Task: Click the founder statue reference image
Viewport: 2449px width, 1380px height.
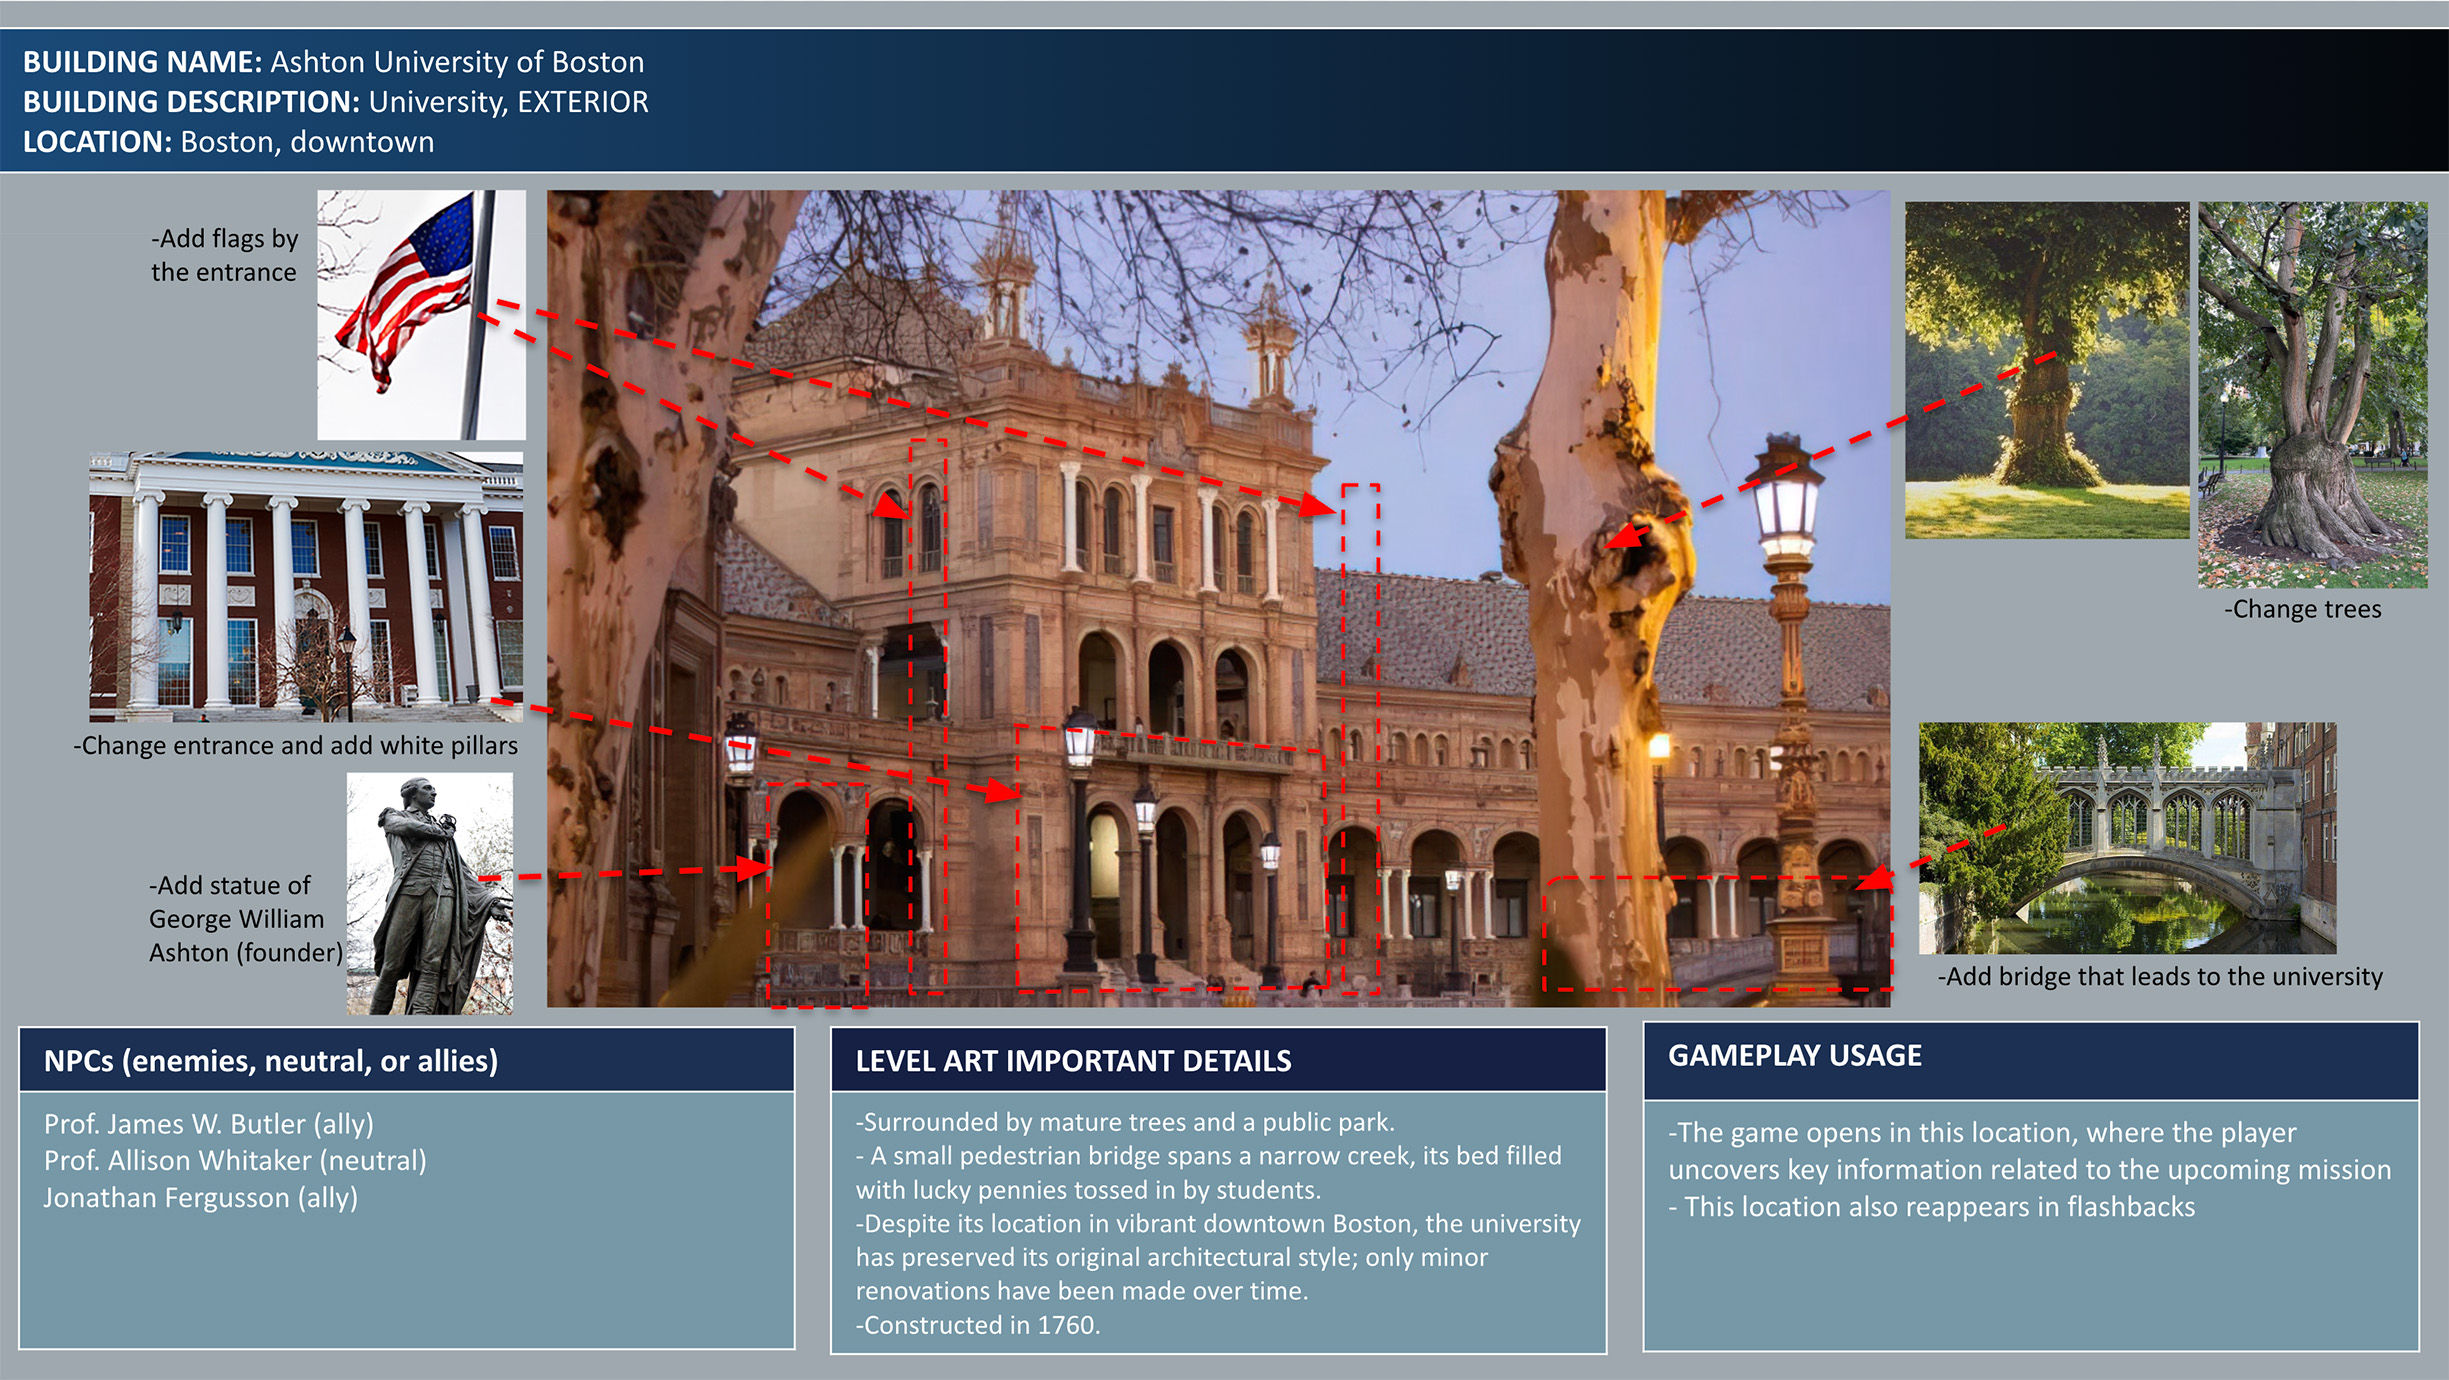Action: 429,893
